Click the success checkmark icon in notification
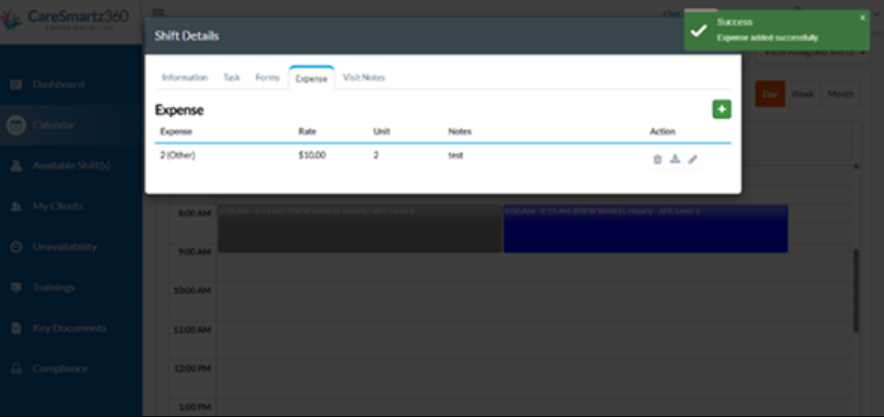Screen dimensions: 884x417 tap(699, 30)
